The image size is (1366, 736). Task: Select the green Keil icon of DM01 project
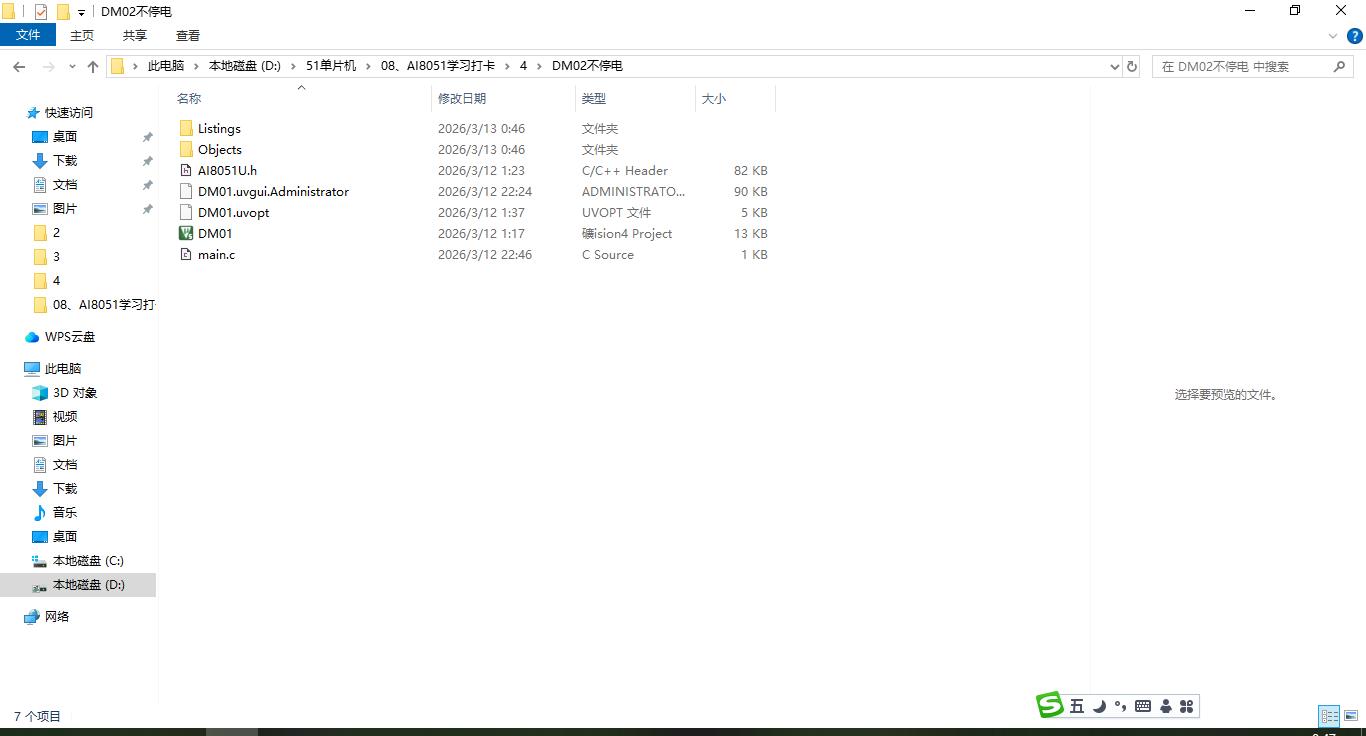click(x=186, y=233)
